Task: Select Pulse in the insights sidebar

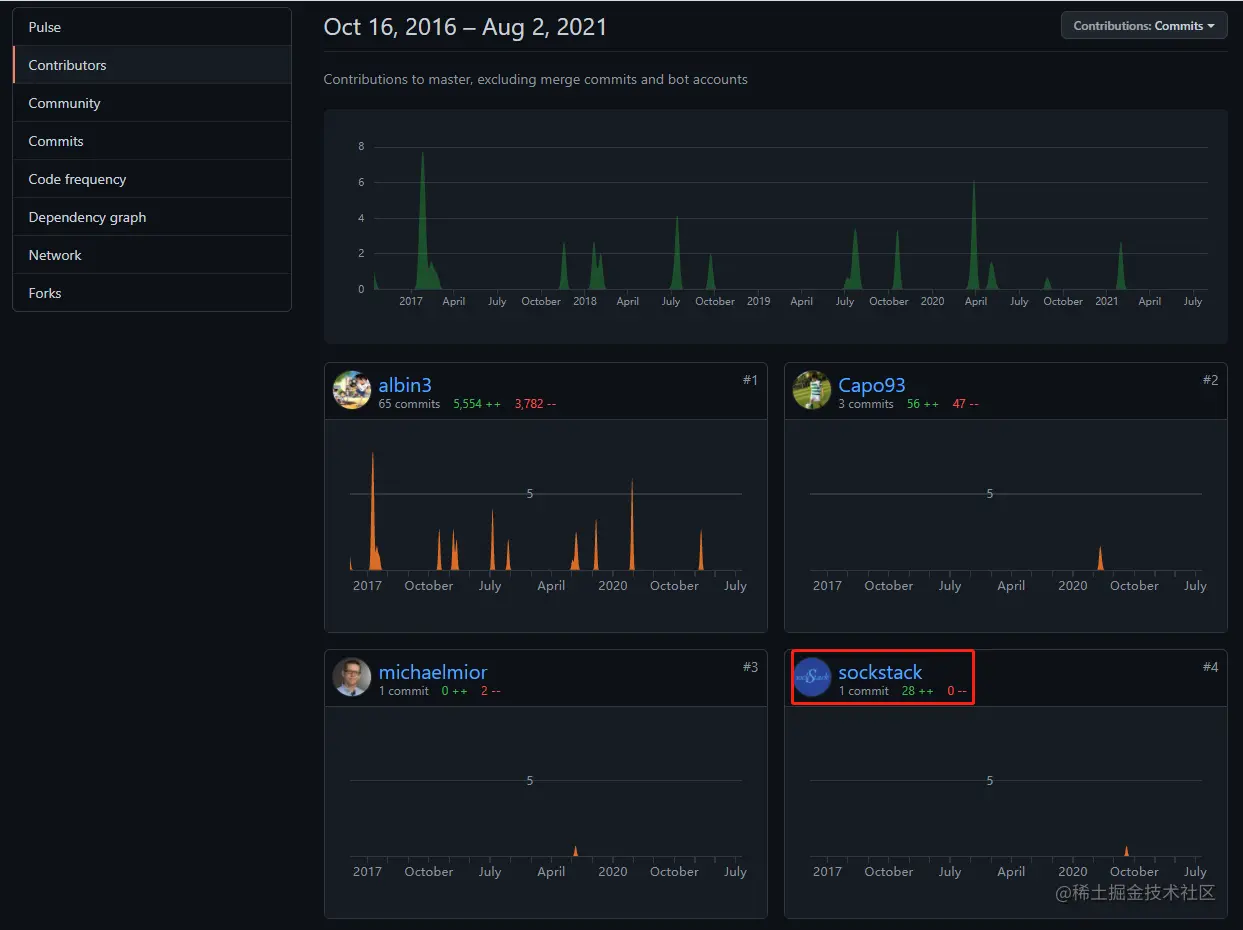Action: (152, 27)
